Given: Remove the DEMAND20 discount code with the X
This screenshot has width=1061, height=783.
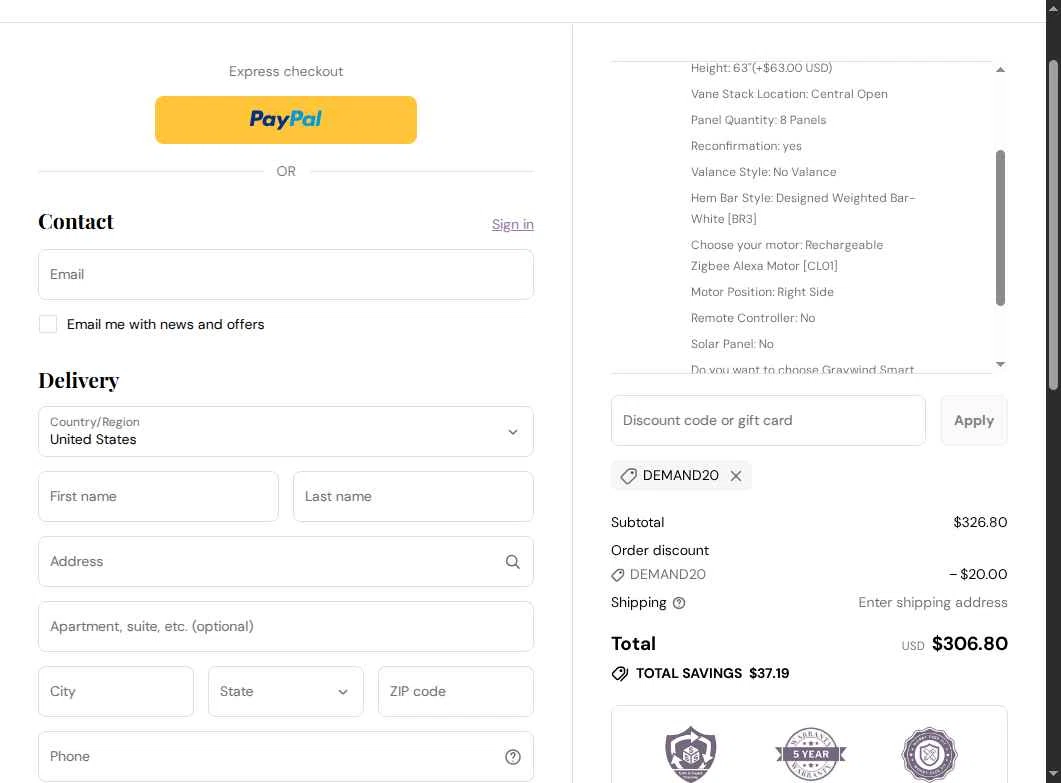Looking at the screenshot, I should pos(736,476).
